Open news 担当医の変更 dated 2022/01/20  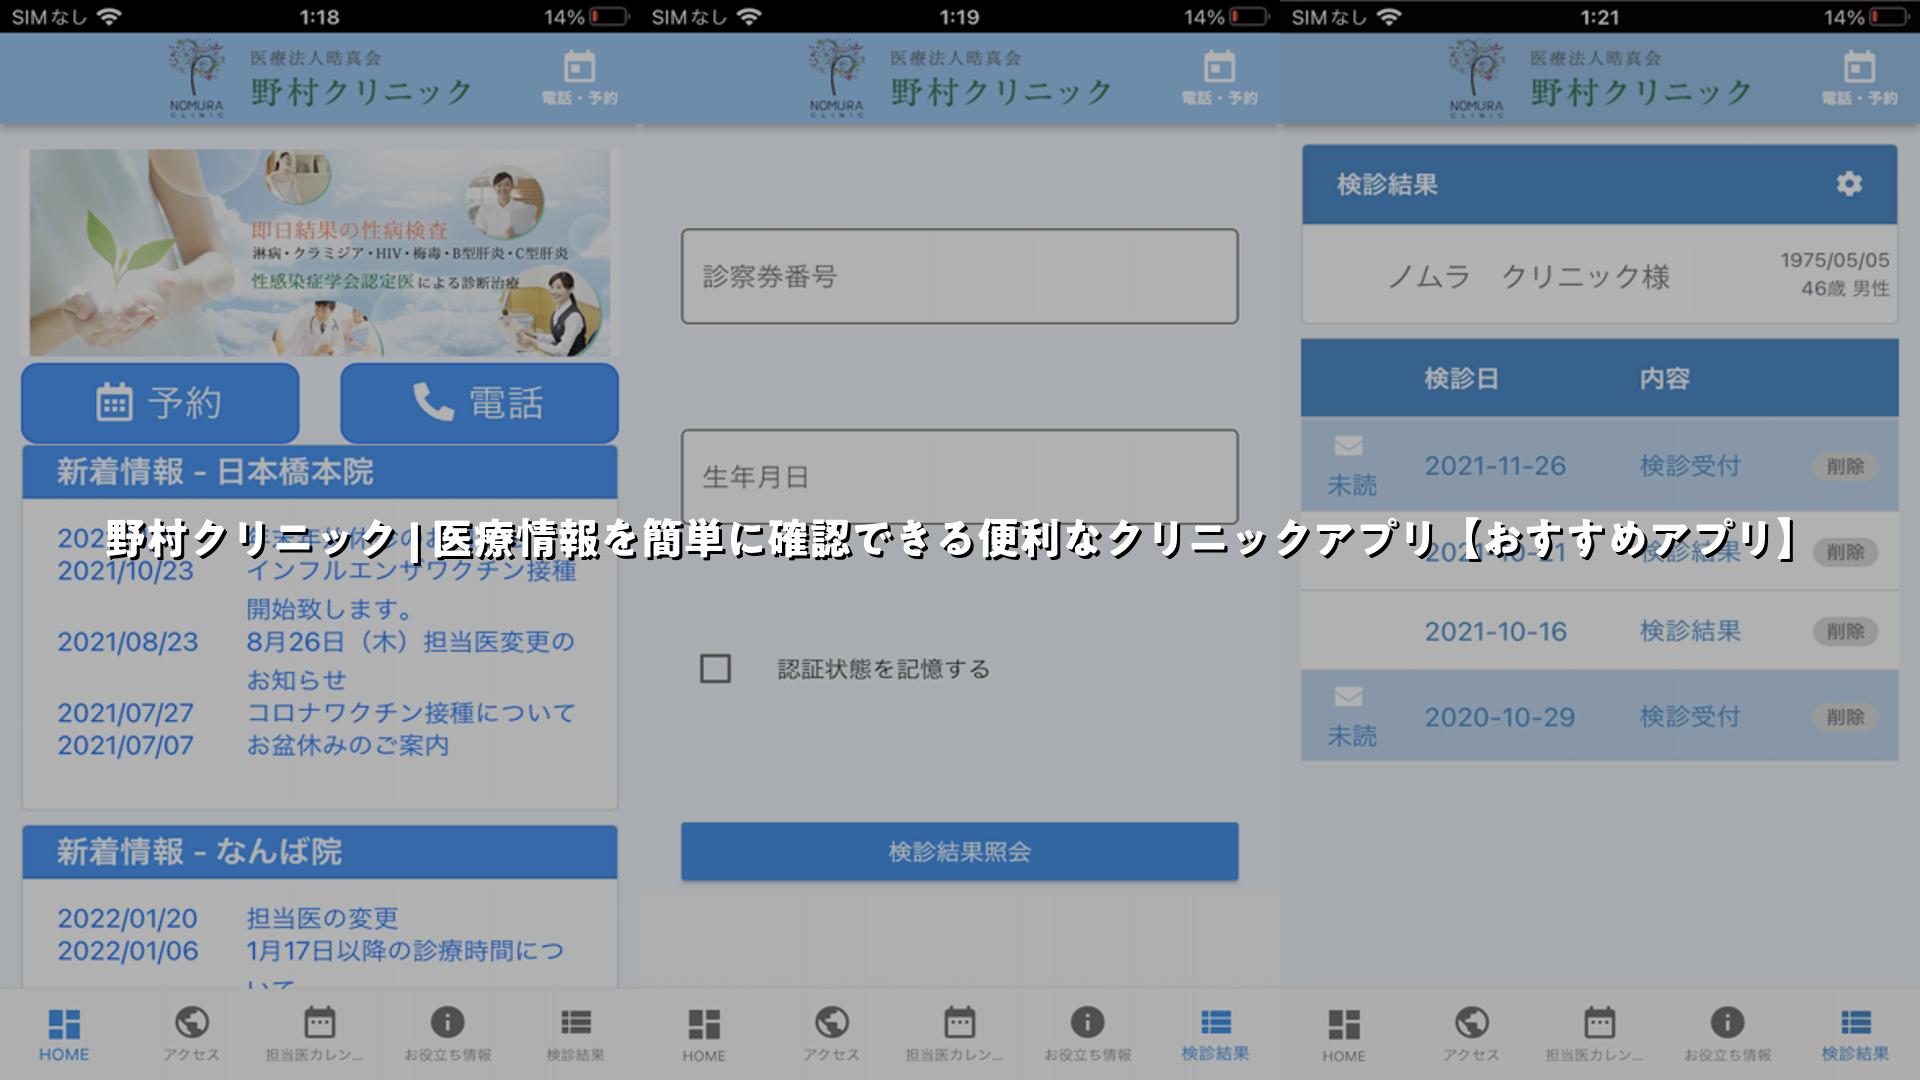coord(322,918)
